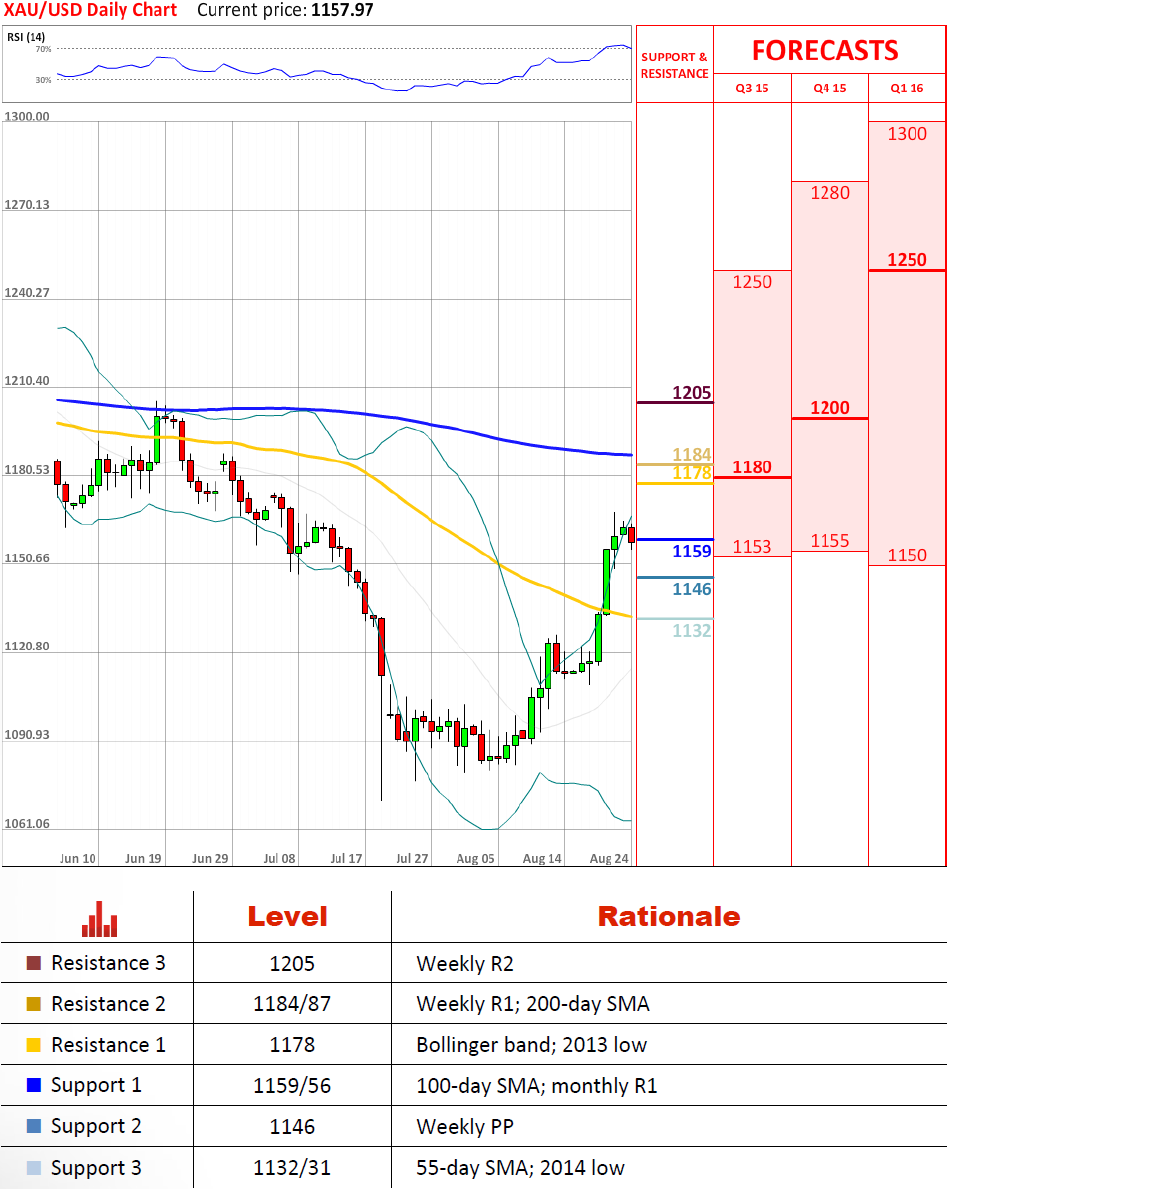Click the FORECASTS heading
This screenshot has width=1152, height=1189.
pos(825,51)
